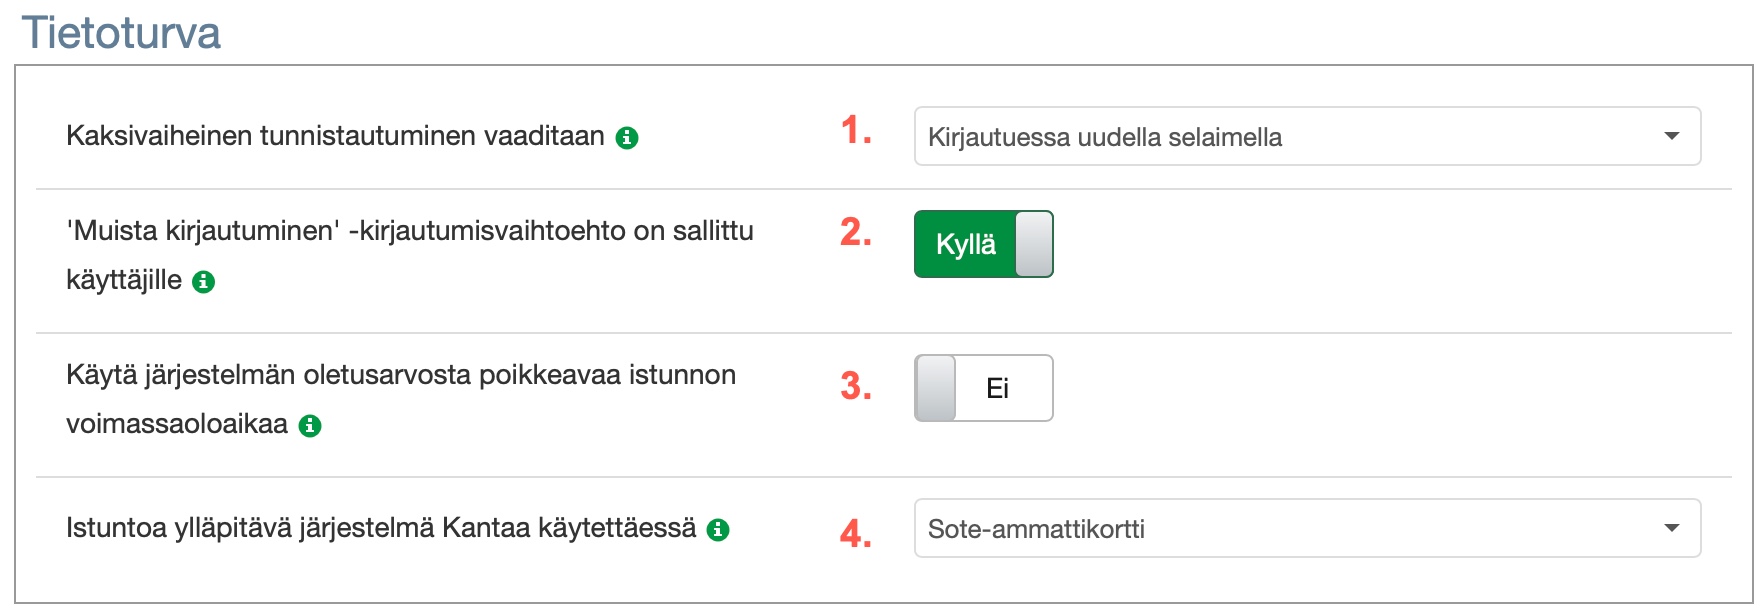Click the arrow of the two-factor authentication dropdown
Viewport: 1762px width, 612px height.
click(x=1671, y=136)
